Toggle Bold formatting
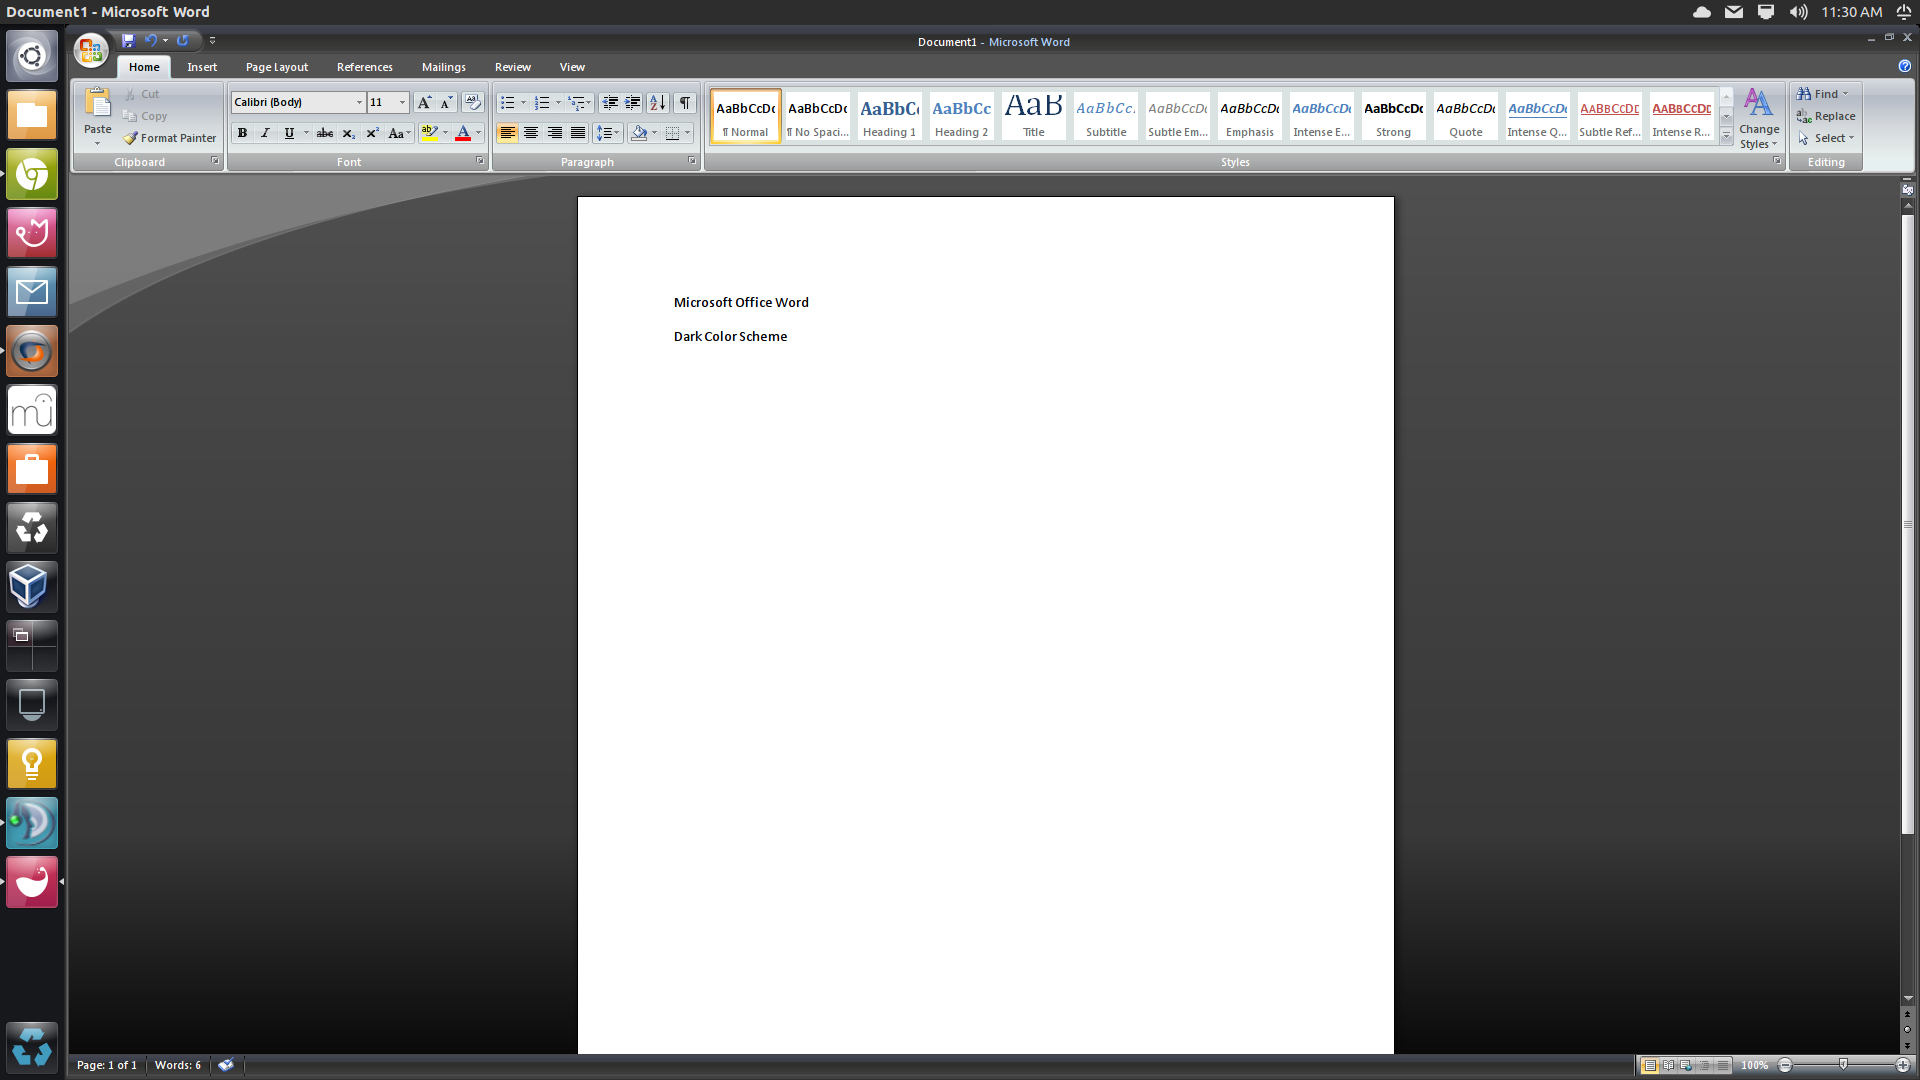Viewport: 1920px width, 1080px height. 242,133
